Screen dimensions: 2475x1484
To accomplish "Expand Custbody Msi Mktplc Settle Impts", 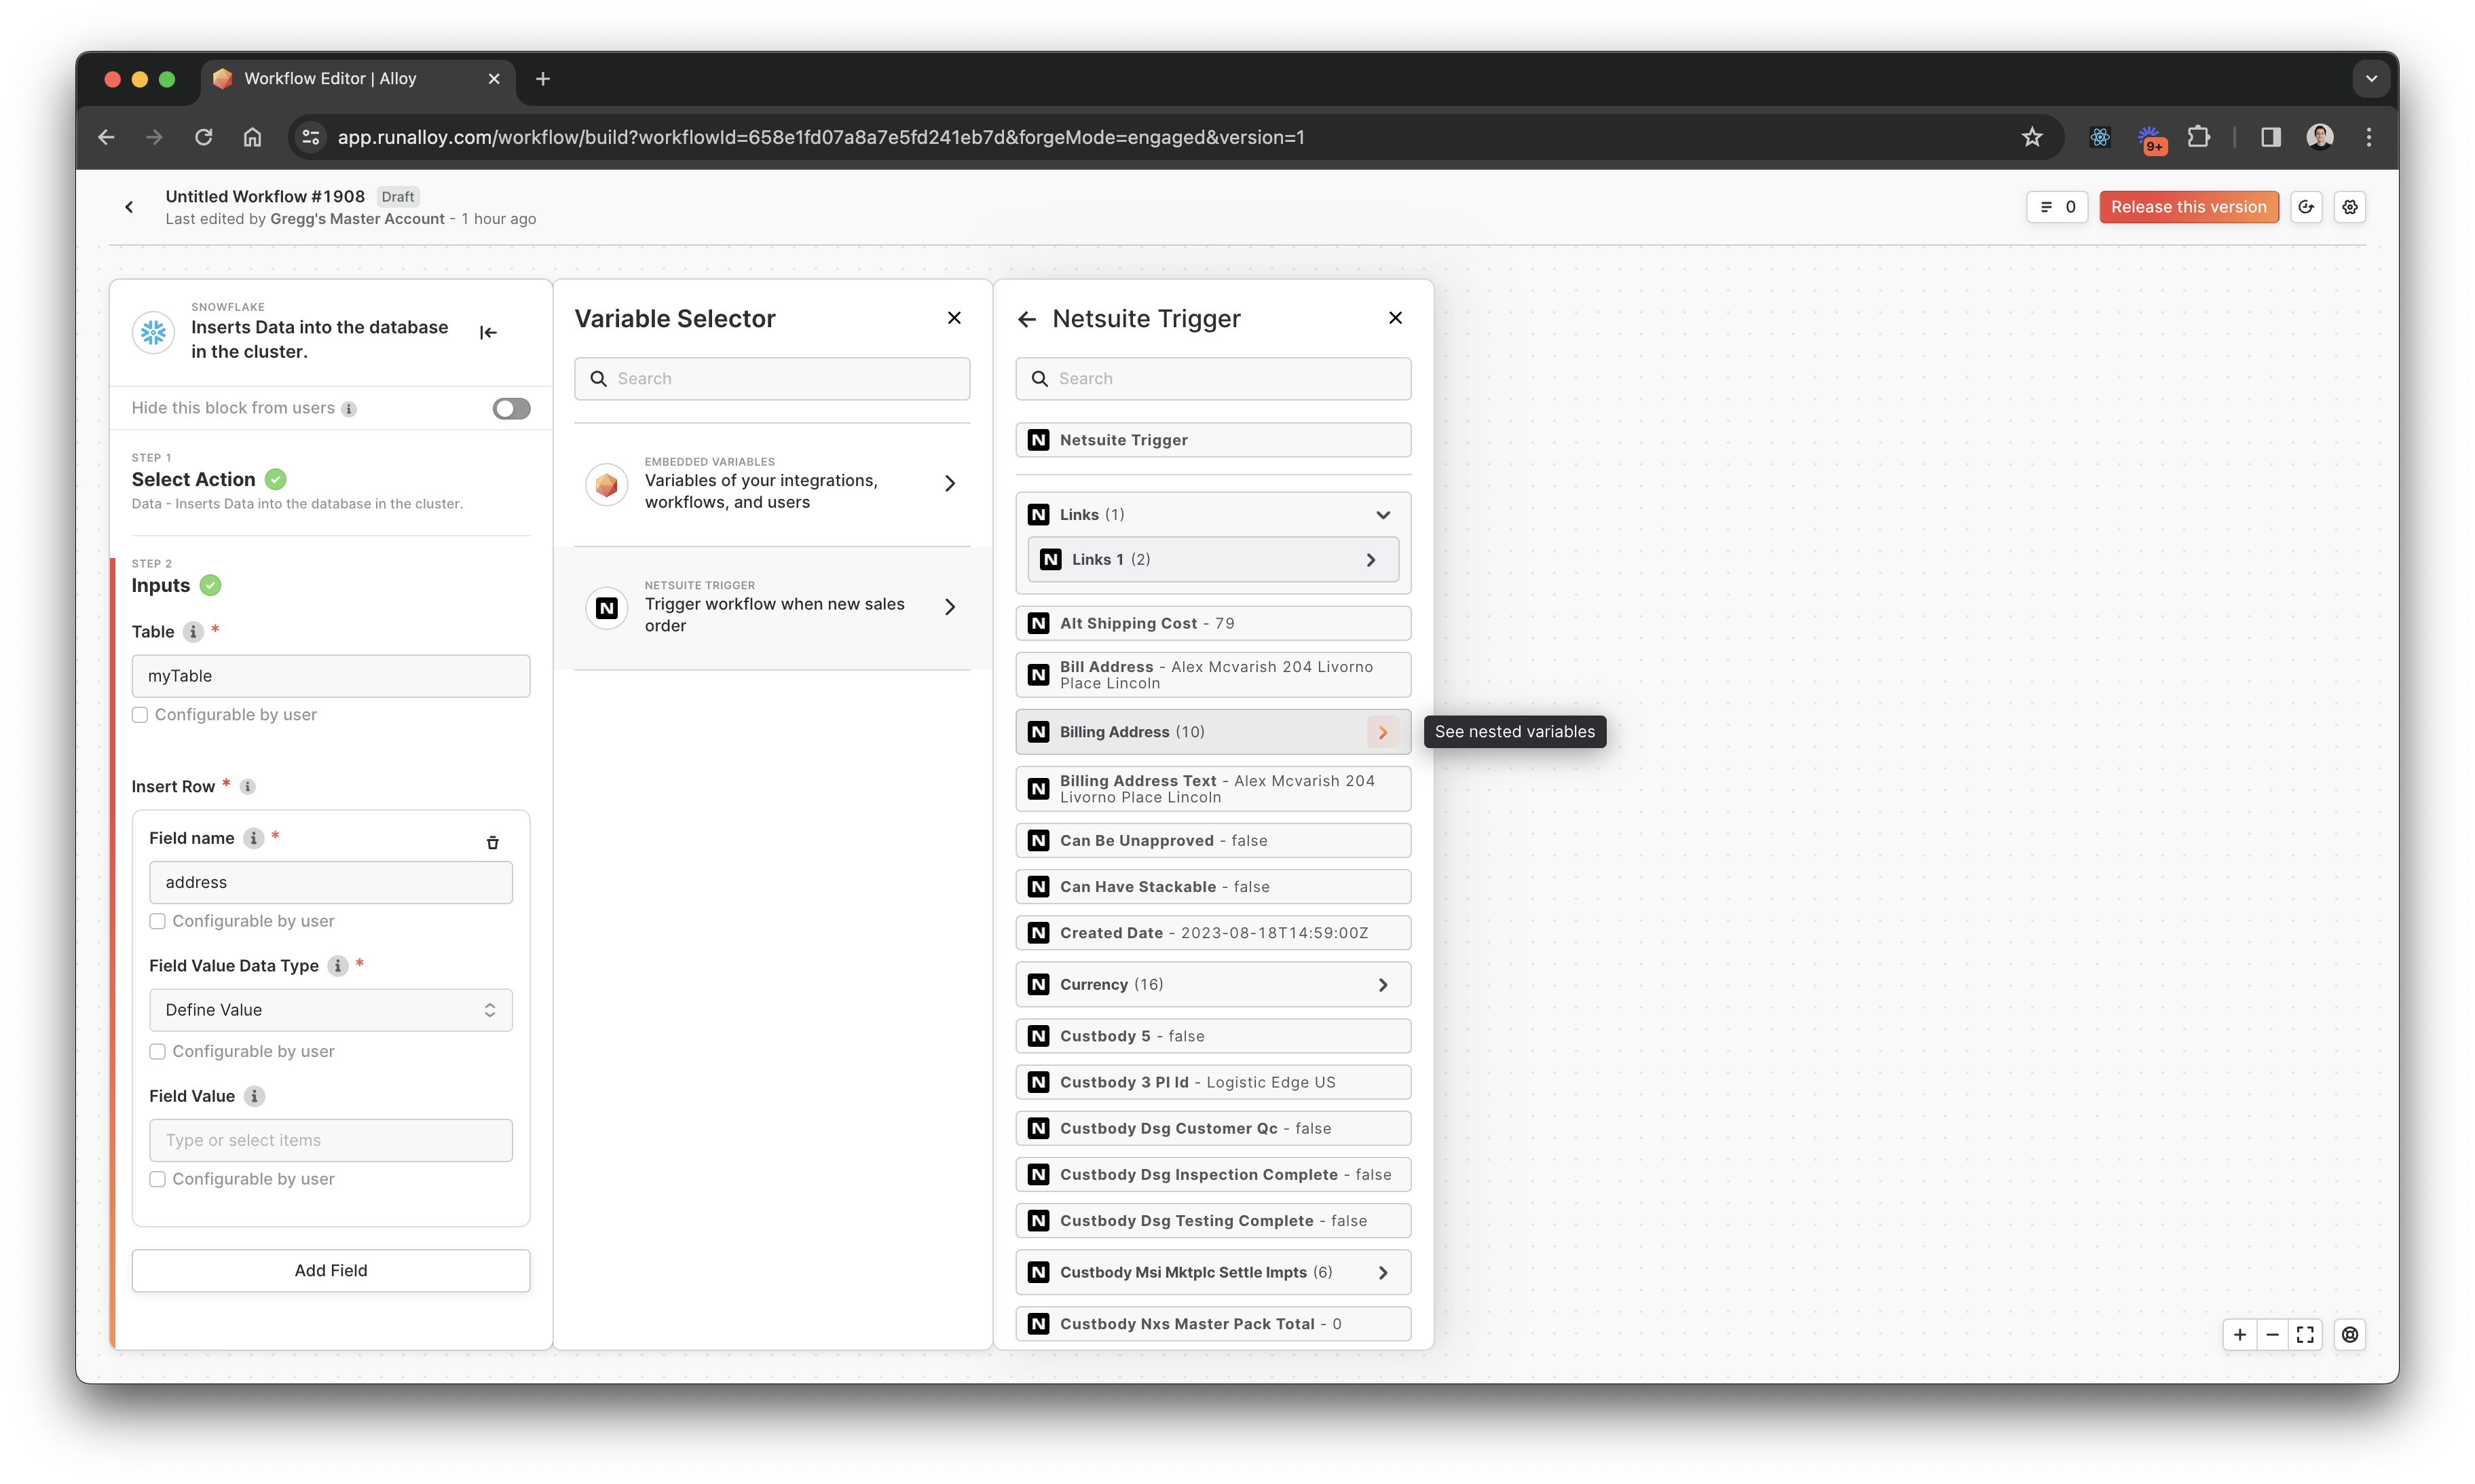I will click(1383, 1273).
